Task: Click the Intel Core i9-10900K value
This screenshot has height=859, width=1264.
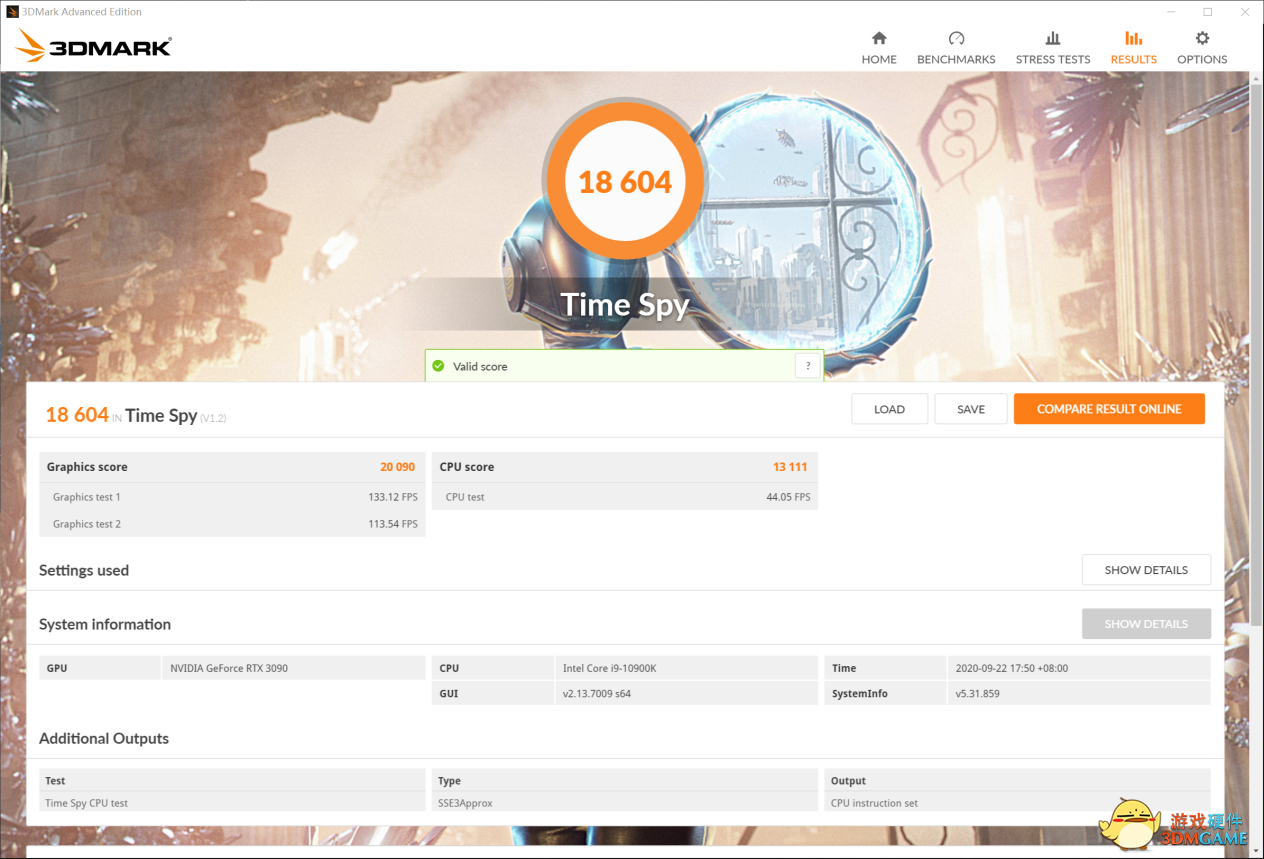Action: point(609,668)
